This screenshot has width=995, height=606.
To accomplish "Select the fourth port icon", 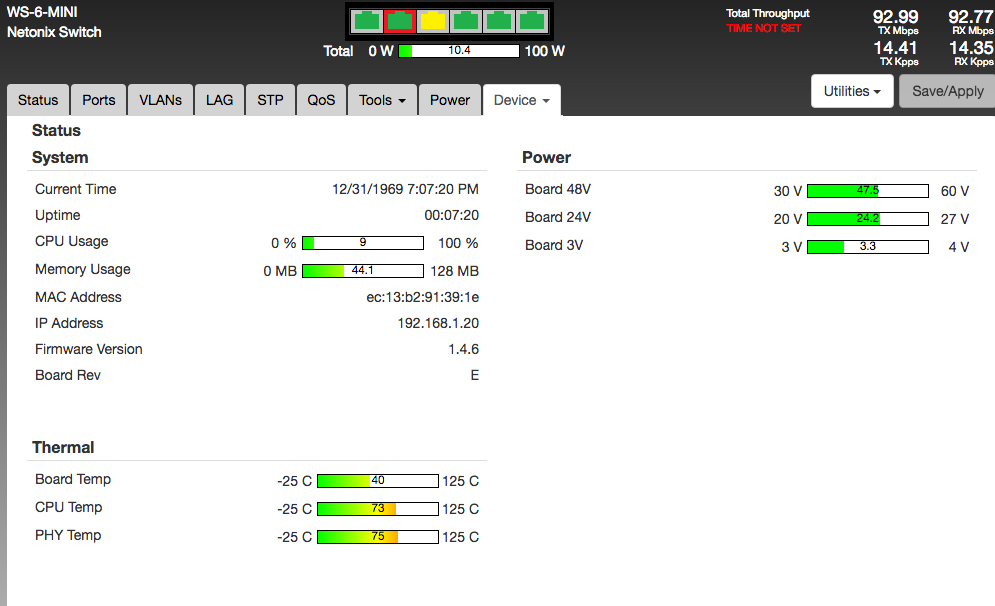I will click(466, 20).
